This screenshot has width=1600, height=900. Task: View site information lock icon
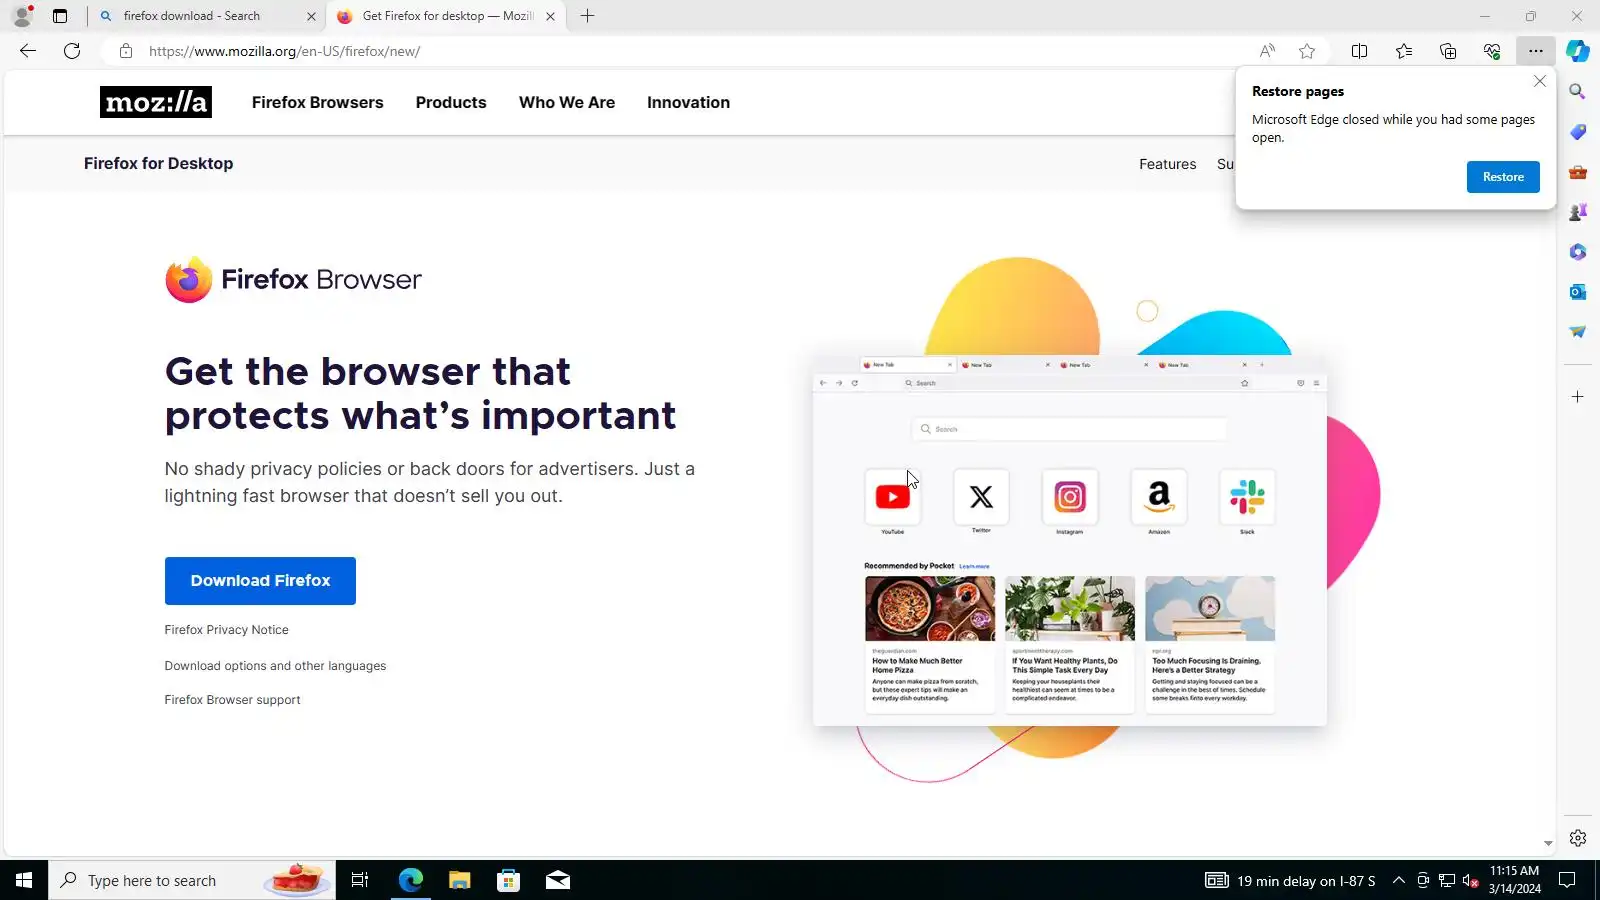(x=126, y=51)
